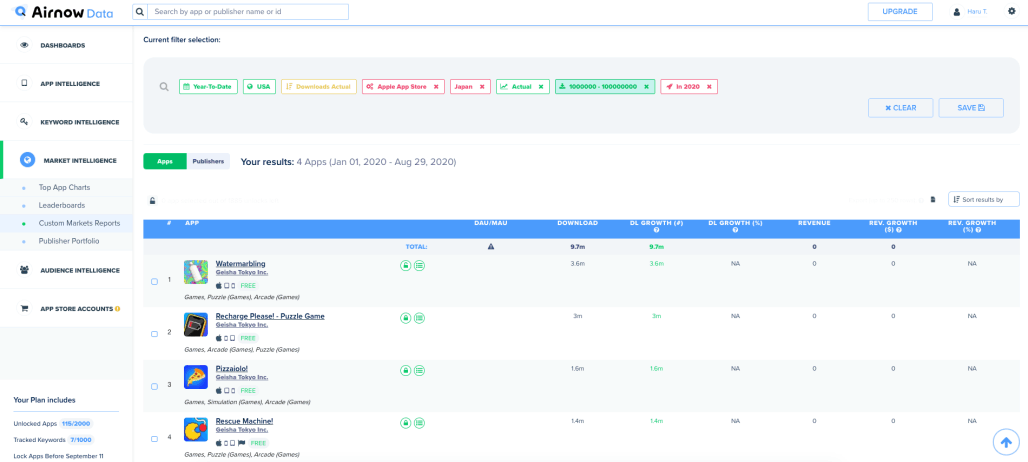The height and width of the screenshot is (462, 1028).
Task: Remove the Apple App Store filter
Action: (x=436, y=87)
